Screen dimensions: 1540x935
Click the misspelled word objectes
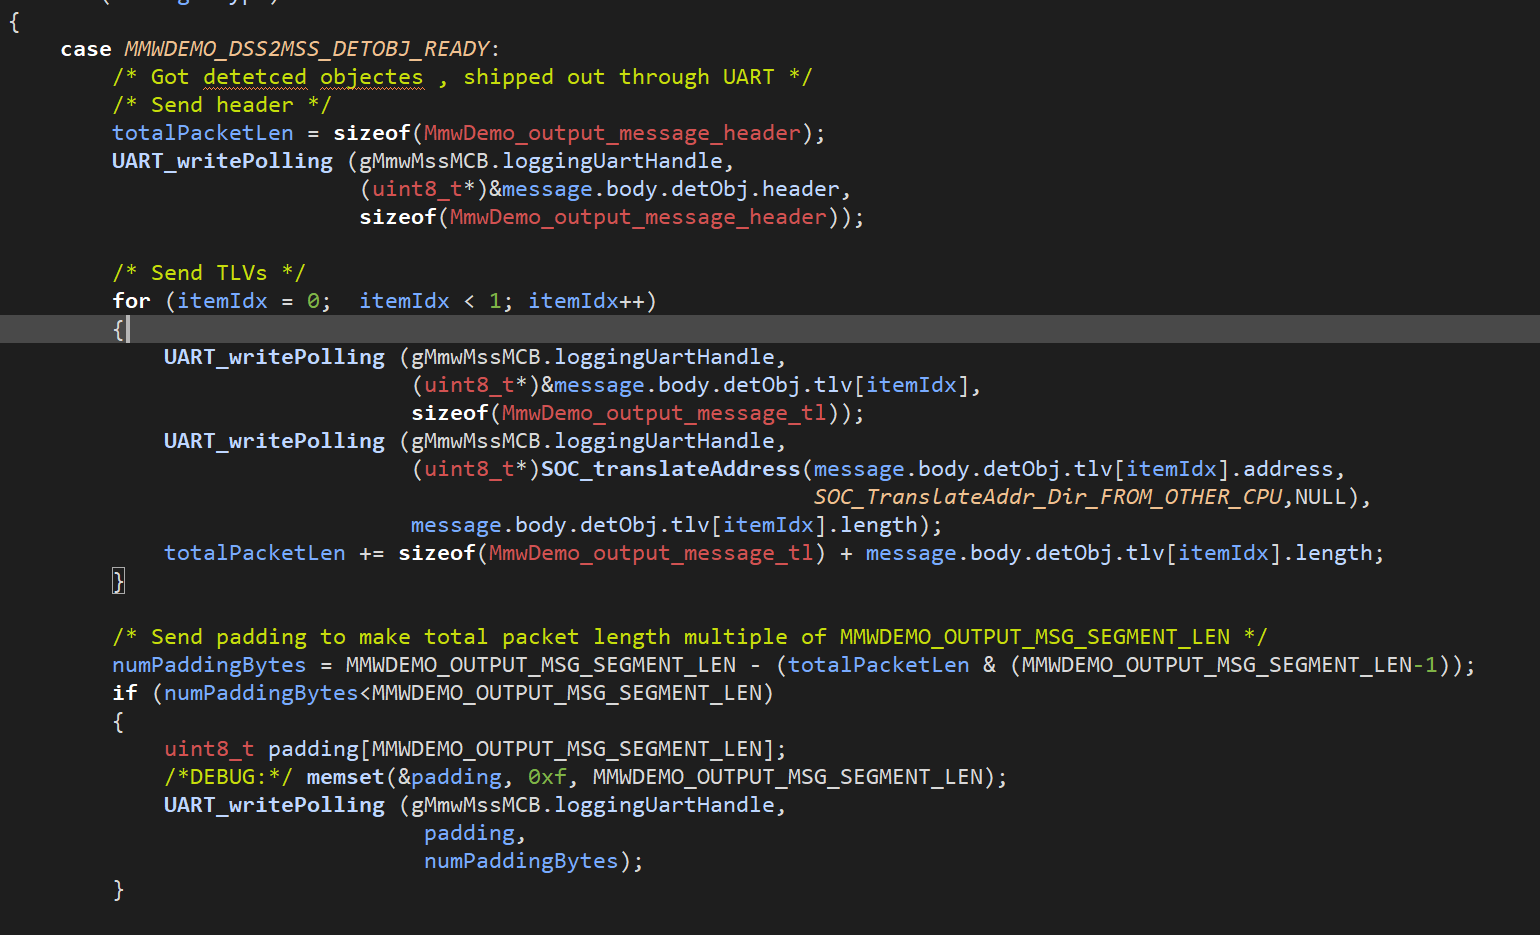tap(372, 77)
